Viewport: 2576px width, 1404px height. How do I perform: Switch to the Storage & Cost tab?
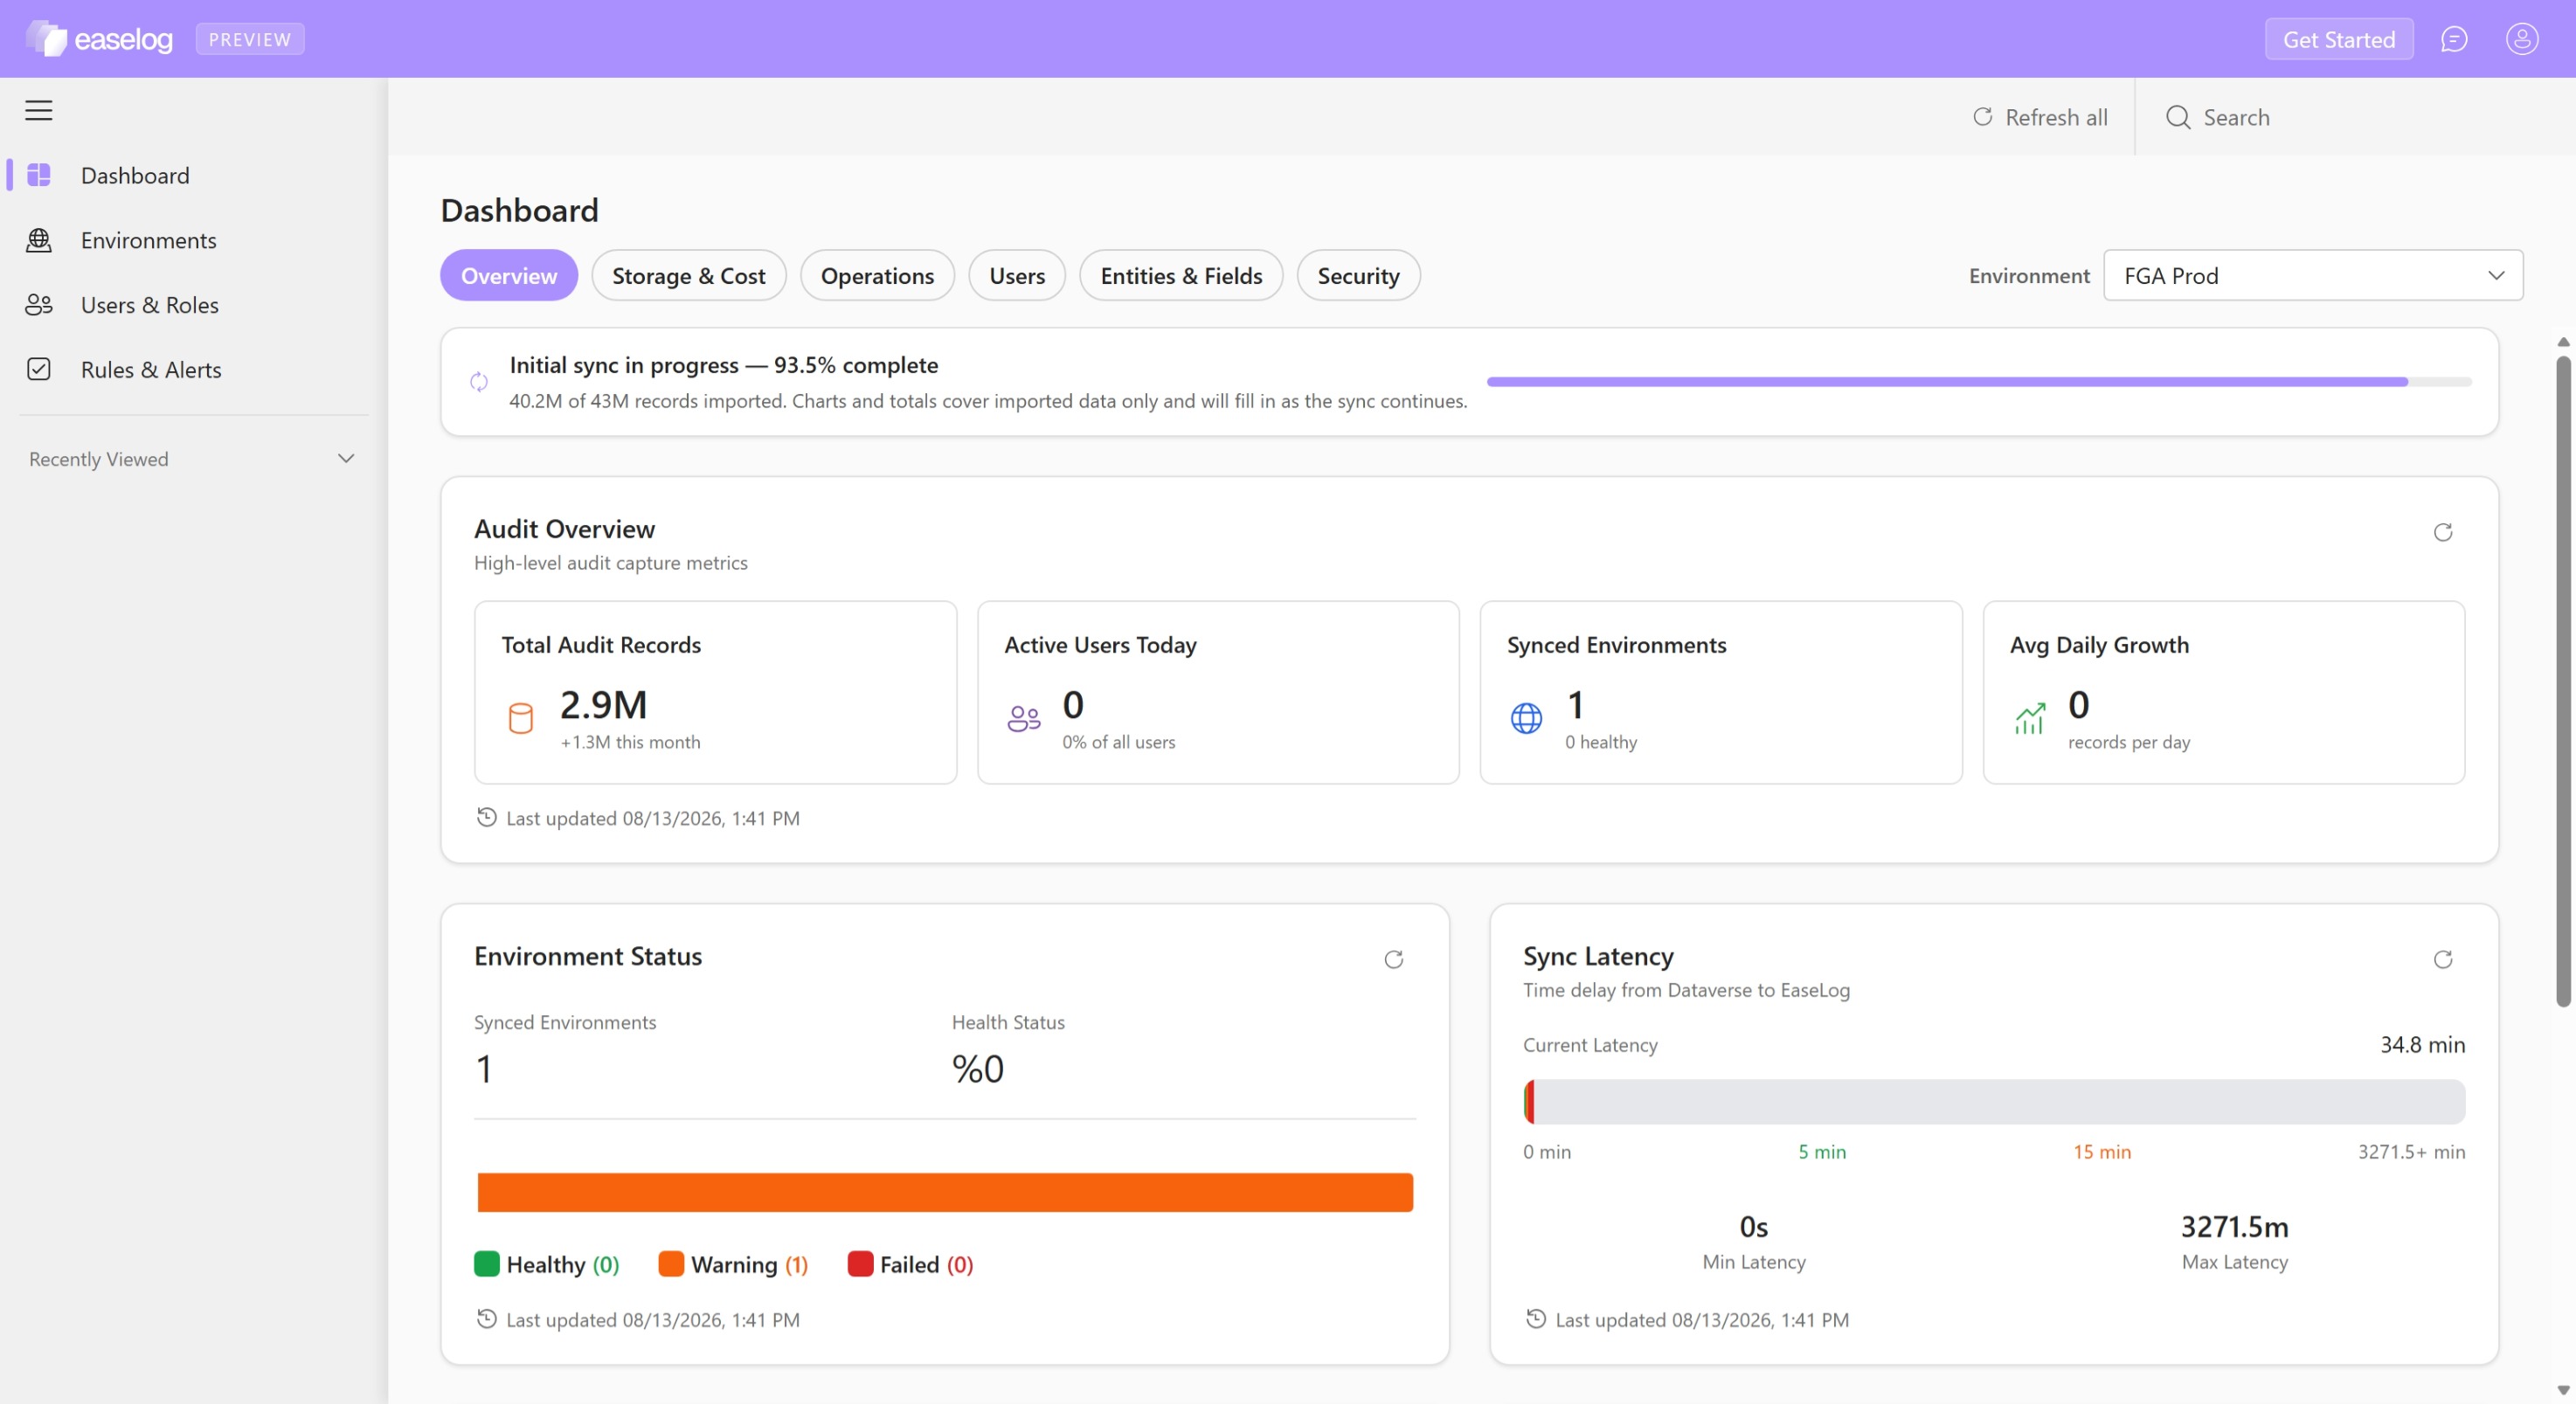(x=689, y=276)
